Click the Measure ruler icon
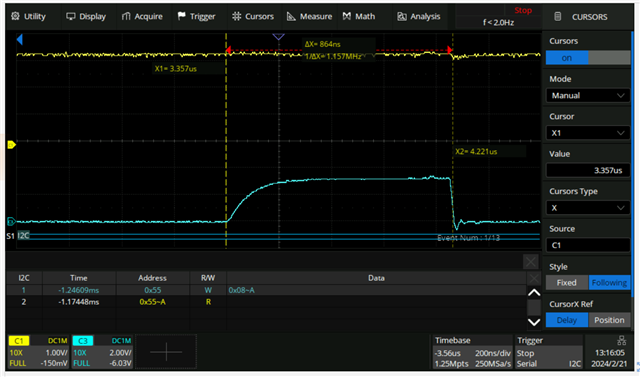Image resolution: width=640 pixels, height=377 pixels. click(x=291, y=16)
